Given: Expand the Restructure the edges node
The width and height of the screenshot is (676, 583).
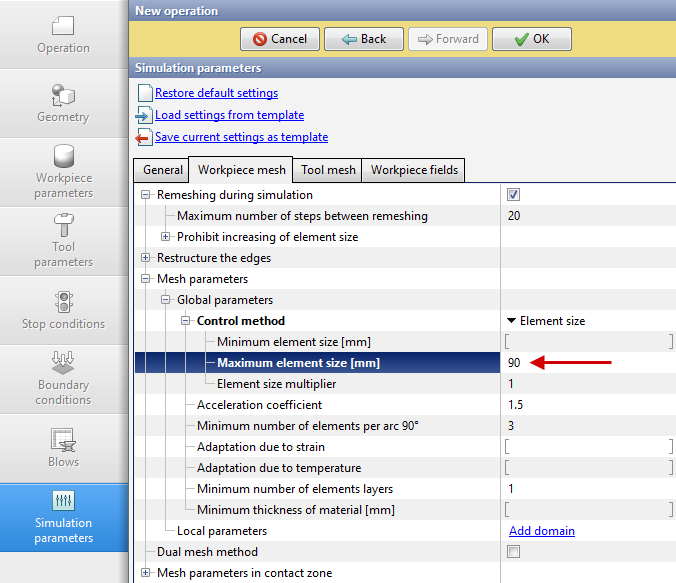Looking at the screenshot, I should 146,258.
